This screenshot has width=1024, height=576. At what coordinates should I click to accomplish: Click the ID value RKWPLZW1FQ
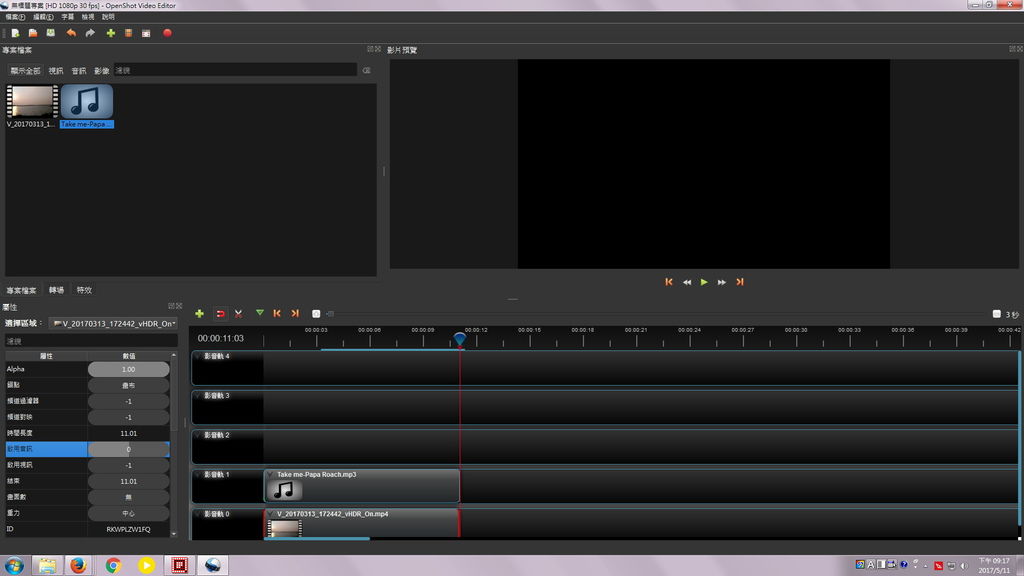[x=129, y=529]
